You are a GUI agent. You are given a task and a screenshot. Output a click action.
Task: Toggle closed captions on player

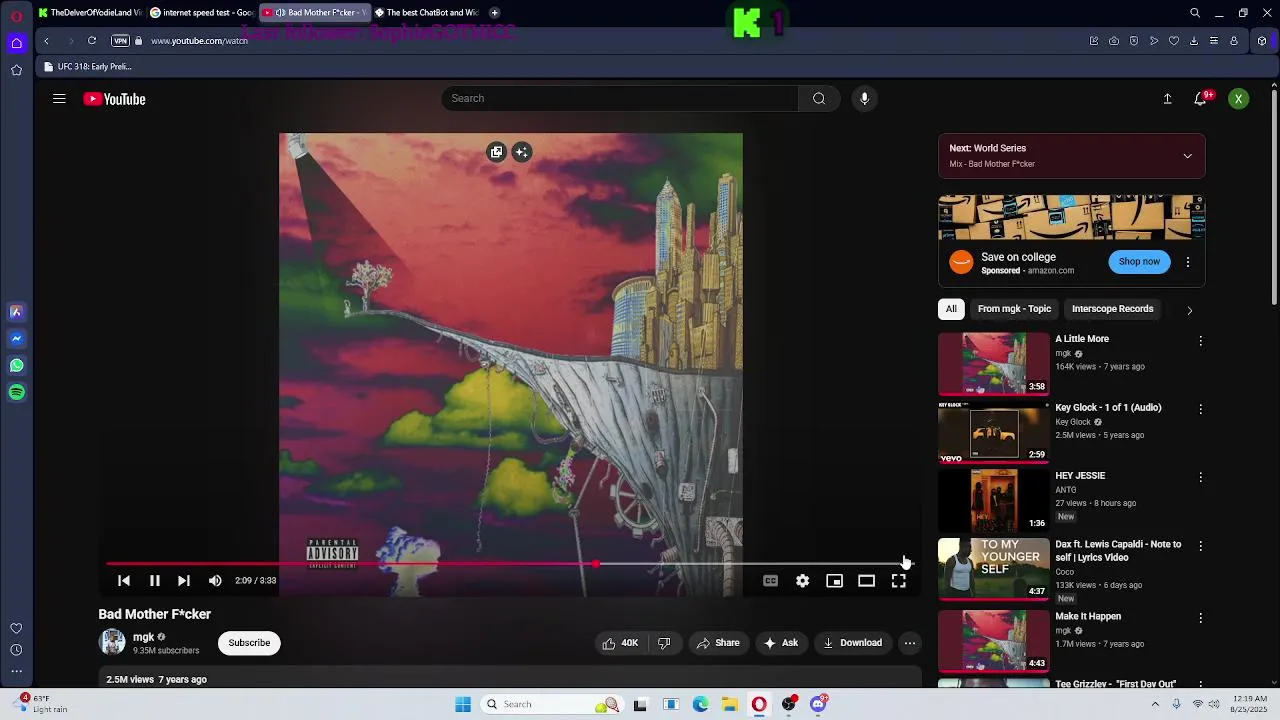point(770,581)
